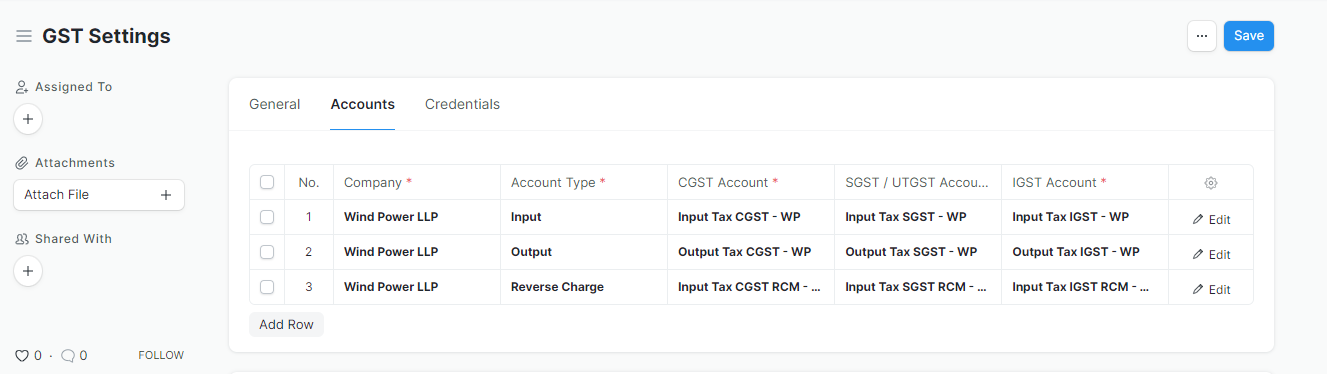Click Wind Power LLP in row 1

(x=417, y=217)
